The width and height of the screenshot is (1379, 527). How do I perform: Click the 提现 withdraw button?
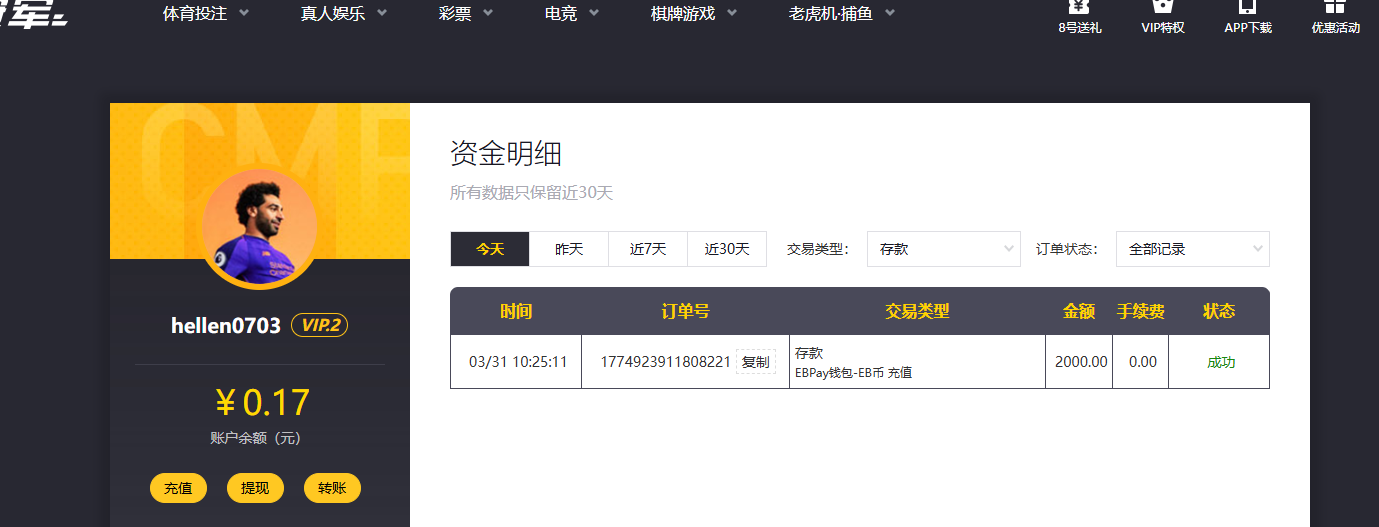coord(255,488)
